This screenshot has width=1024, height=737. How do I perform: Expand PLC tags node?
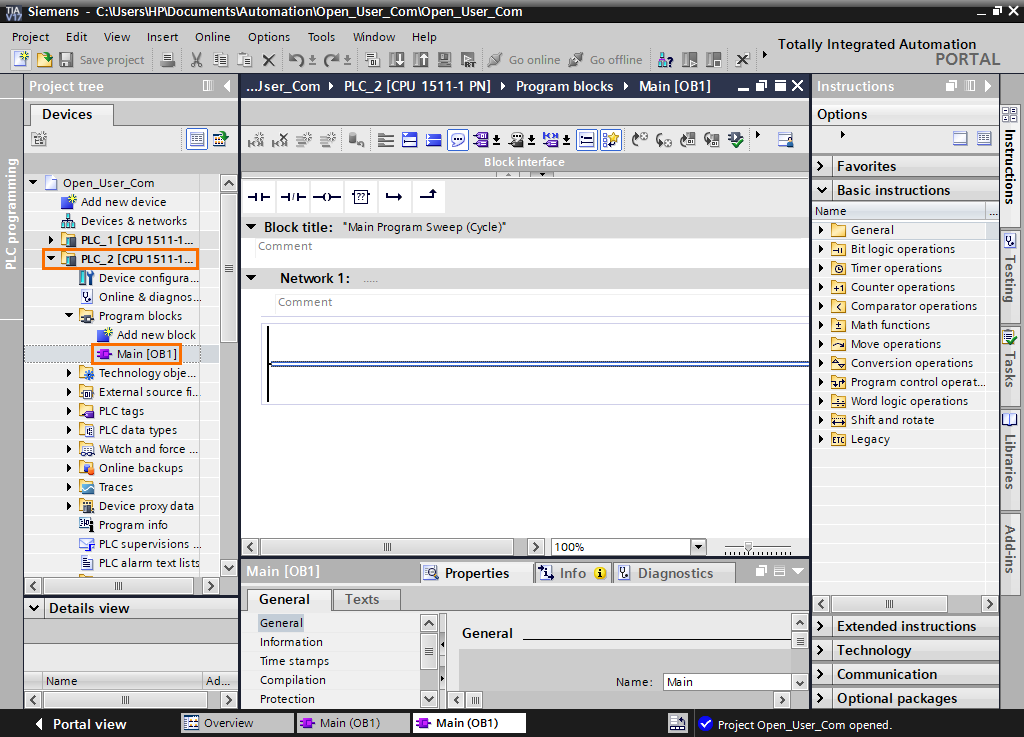pos(69,411)
